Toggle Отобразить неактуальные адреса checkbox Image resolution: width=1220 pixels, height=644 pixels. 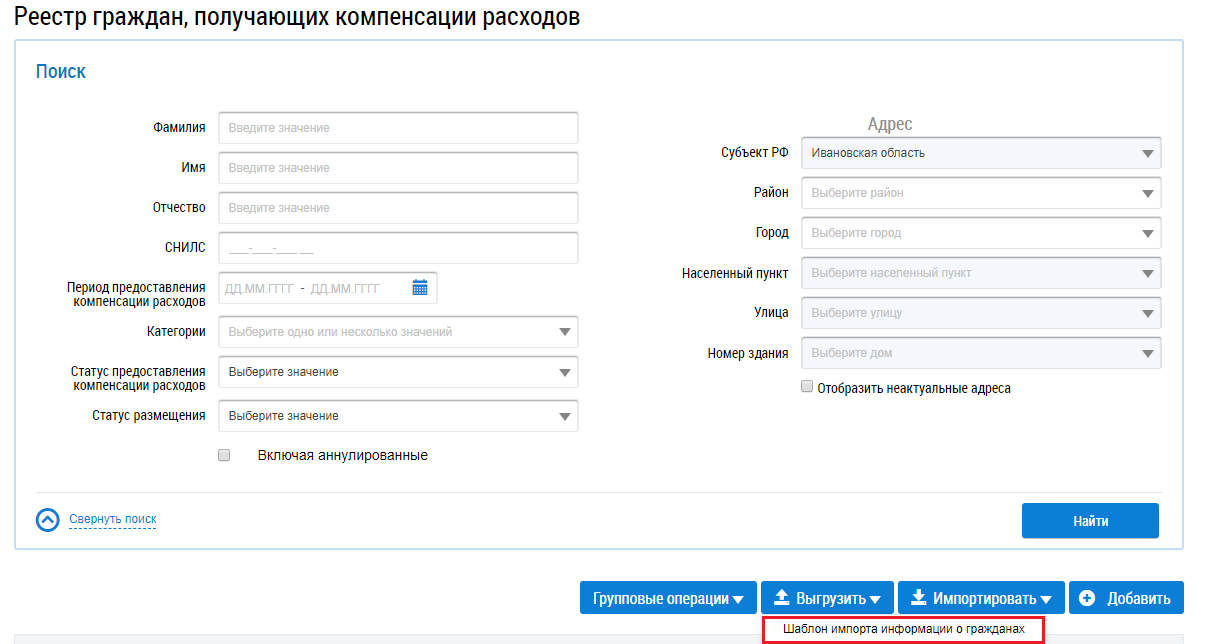tap(806, 387)
